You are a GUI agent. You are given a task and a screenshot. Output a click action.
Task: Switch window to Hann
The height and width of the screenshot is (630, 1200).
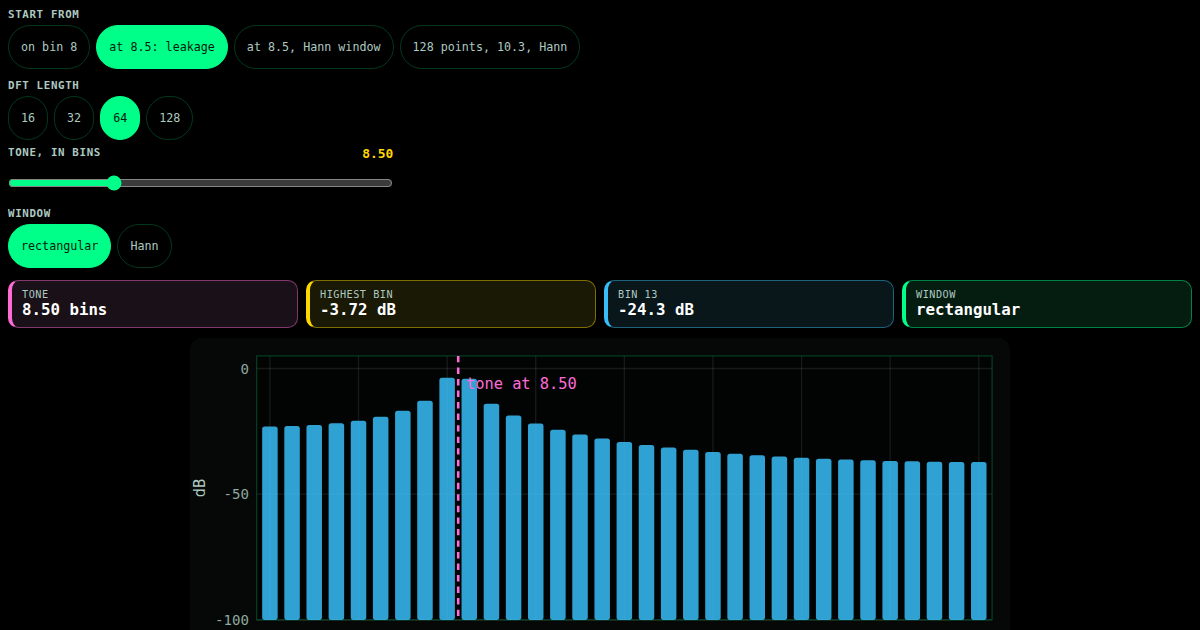[145, 246]
